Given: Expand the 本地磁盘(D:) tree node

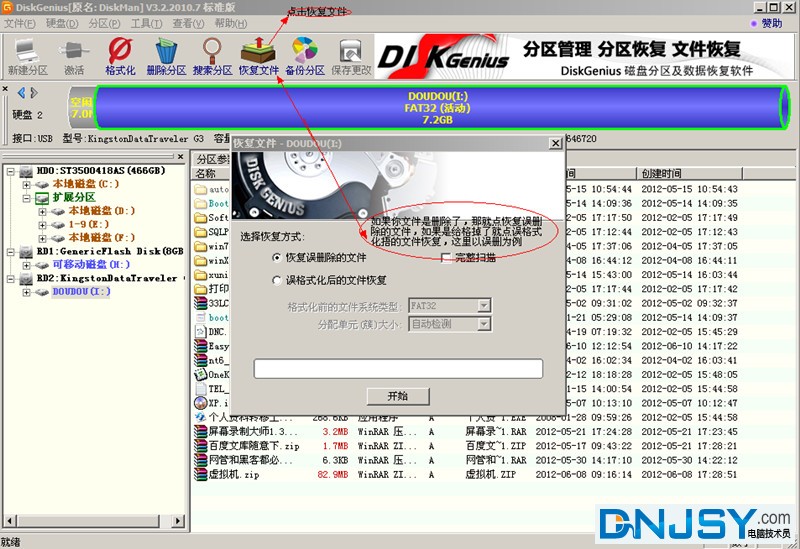Looking at the screenshot, I should (x=43, y=212).
